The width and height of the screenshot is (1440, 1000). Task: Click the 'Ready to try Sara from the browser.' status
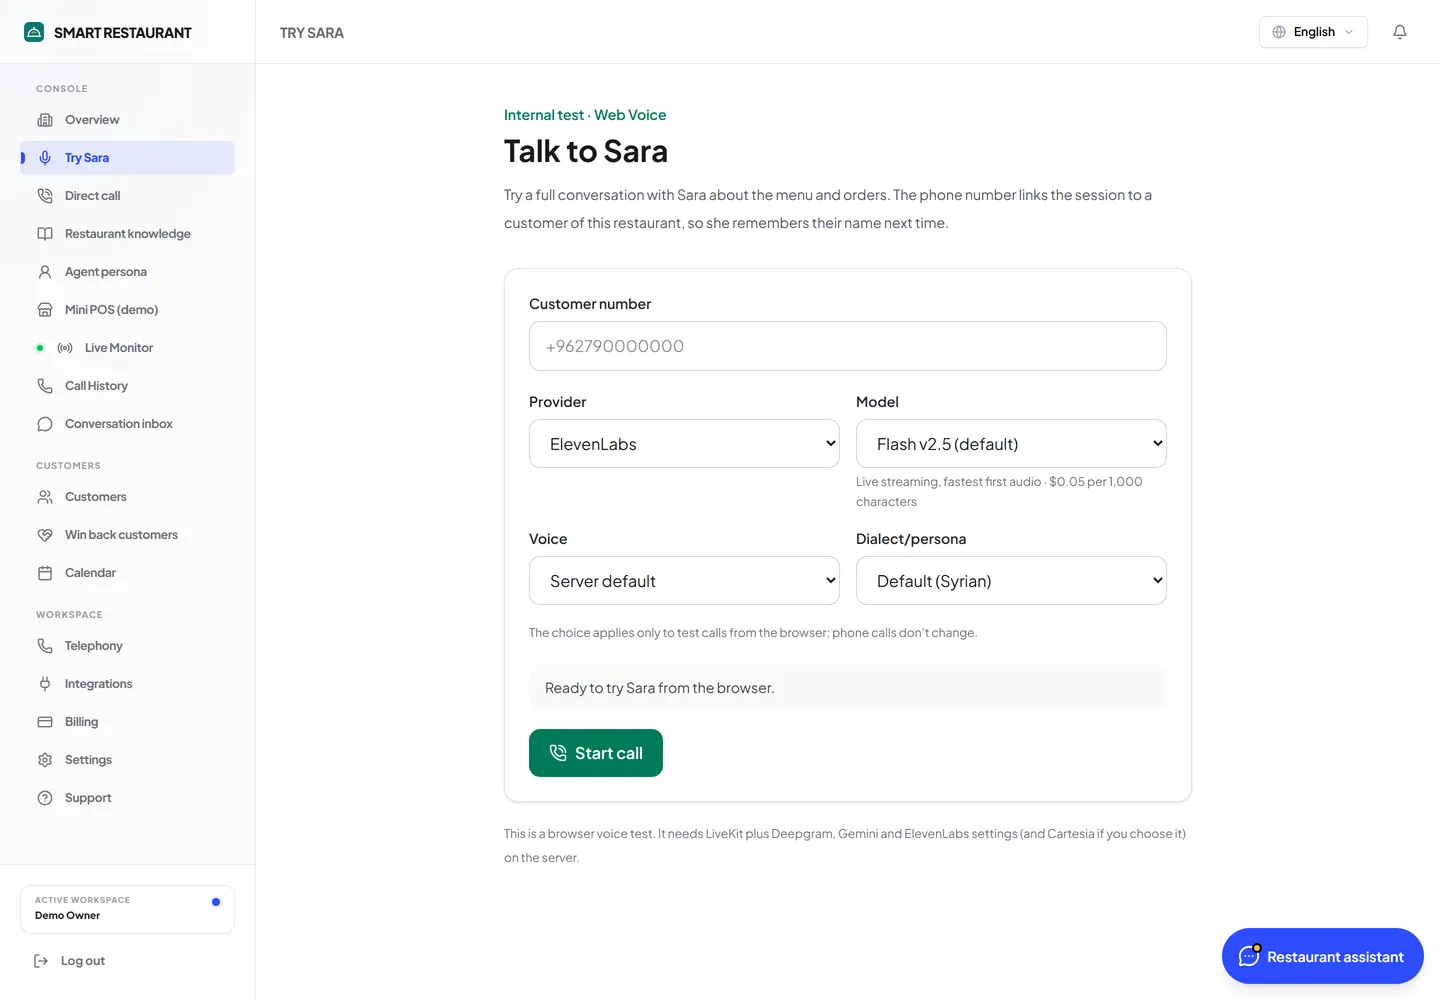(848, 688)
